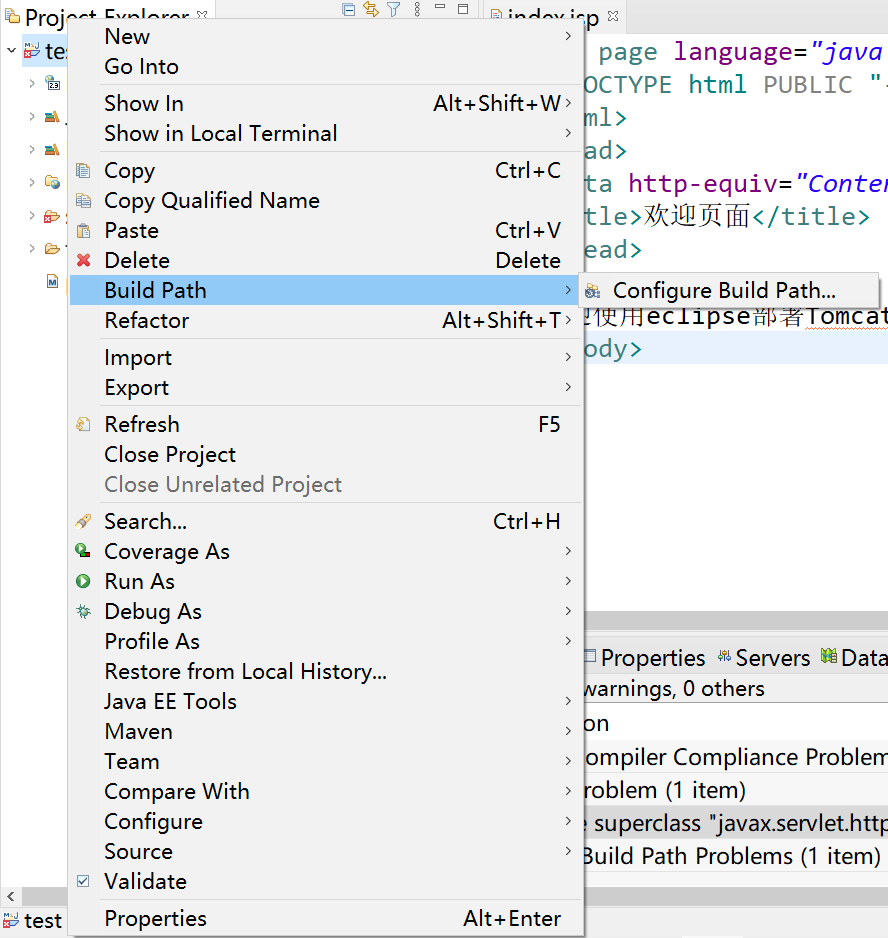This screenshot has height=938, width=888.
Task: Click Collapse All icon in Project Explorer
Action: click(348, 10)
